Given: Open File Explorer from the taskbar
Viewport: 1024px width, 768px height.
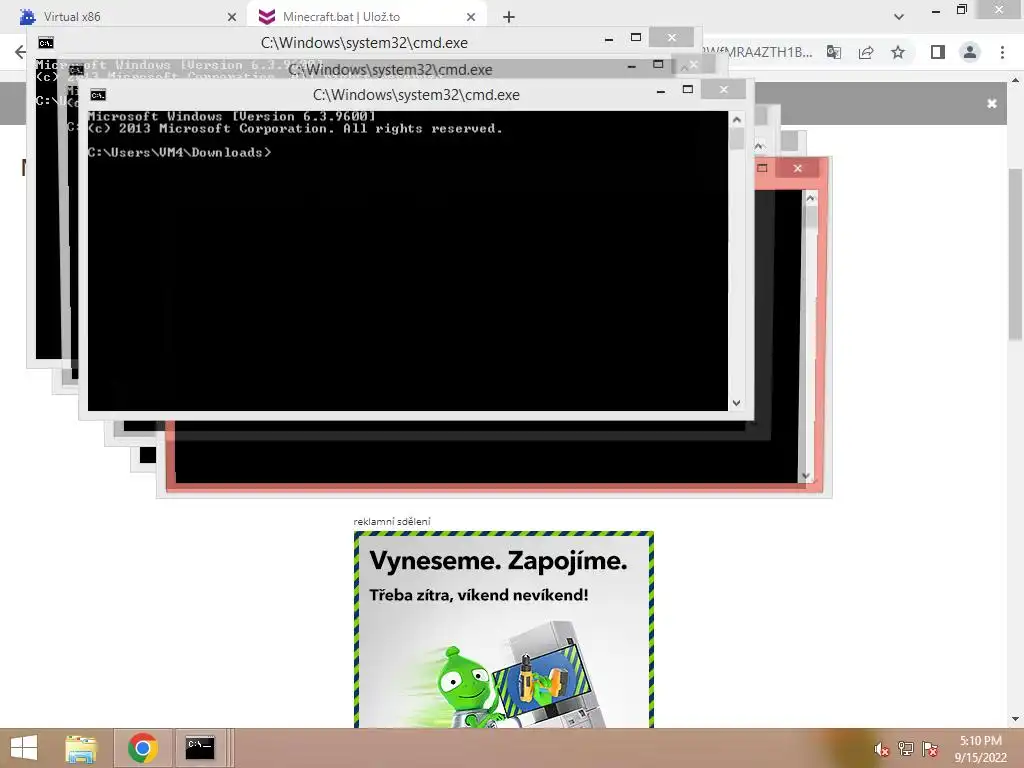Looking at the screenshot, I should 81,748.
